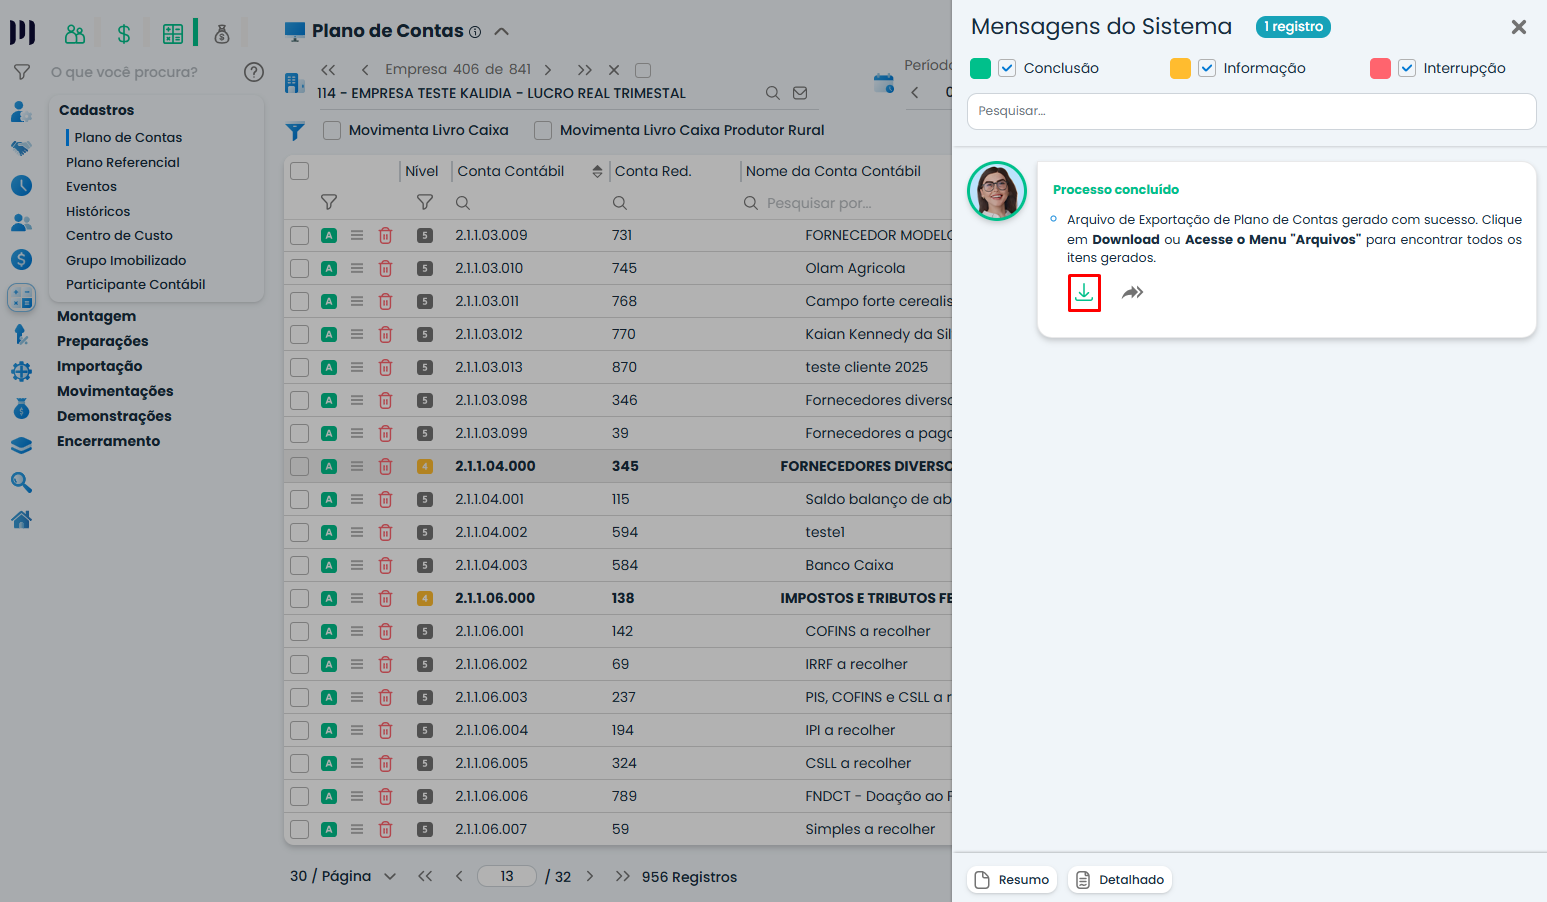This screenshot has width=1547, height=902.
Task: Delete account row 2.1.1.03.009
Action: point(385,236)
